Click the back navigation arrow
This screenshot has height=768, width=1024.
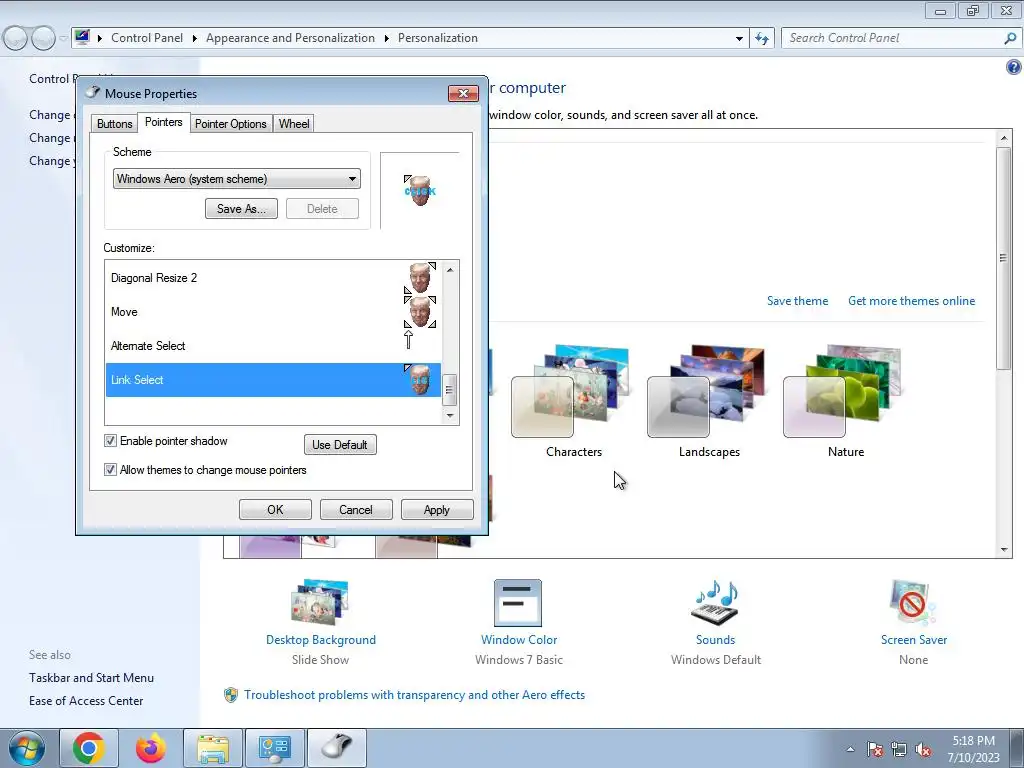(x=16, y=39)
